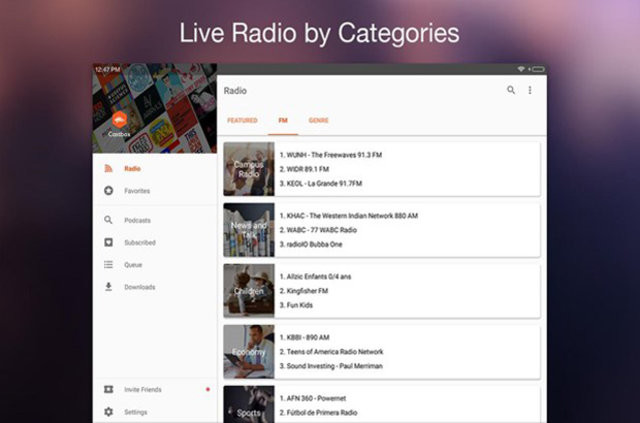Open the Campus Radio category thumbnail

(249, 168)
